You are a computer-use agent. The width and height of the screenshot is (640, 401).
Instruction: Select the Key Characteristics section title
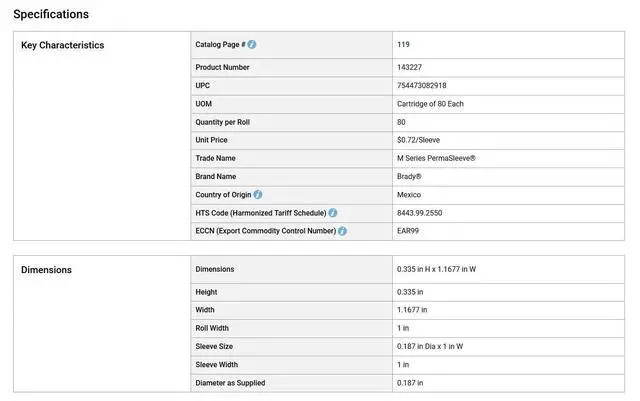(x=62, y=45)
